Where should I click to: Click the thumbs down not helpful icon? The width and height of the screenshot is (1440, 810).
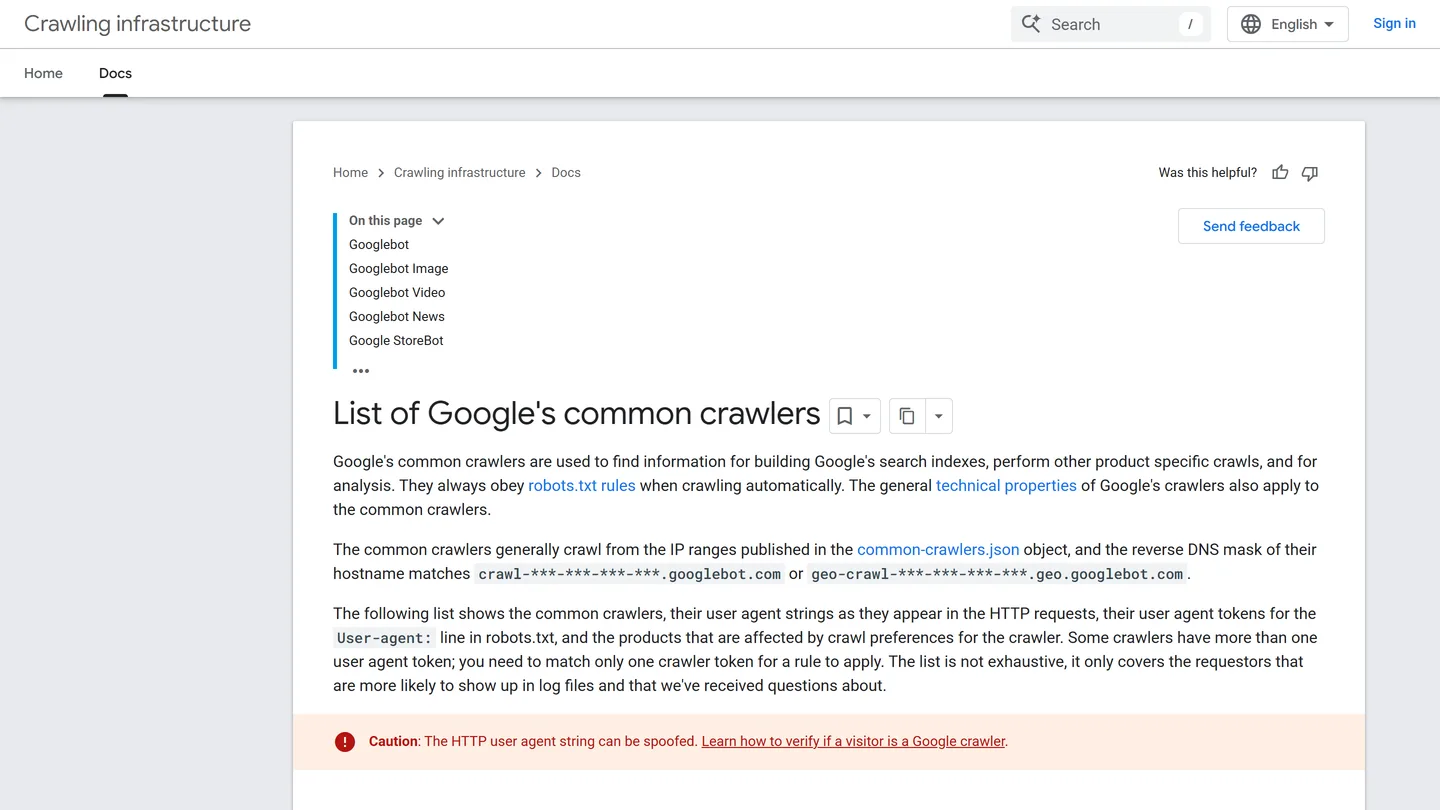pyautogui.click(x=1310, y=173)
